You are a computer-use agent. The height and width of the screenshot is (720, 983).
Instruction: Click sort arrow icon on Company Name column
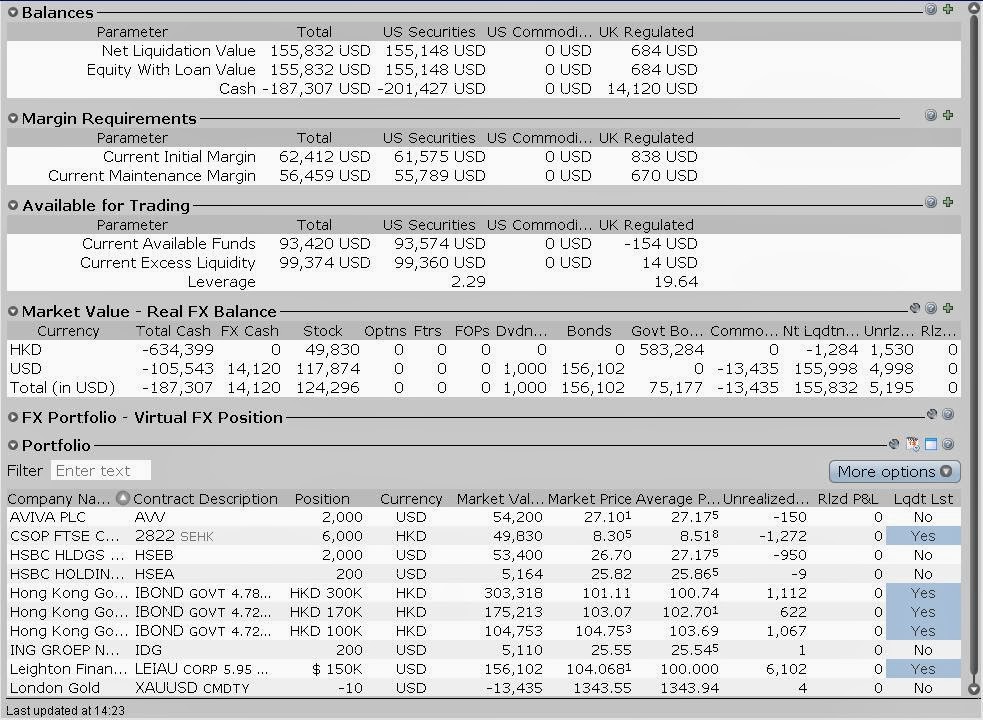point(123,498)
